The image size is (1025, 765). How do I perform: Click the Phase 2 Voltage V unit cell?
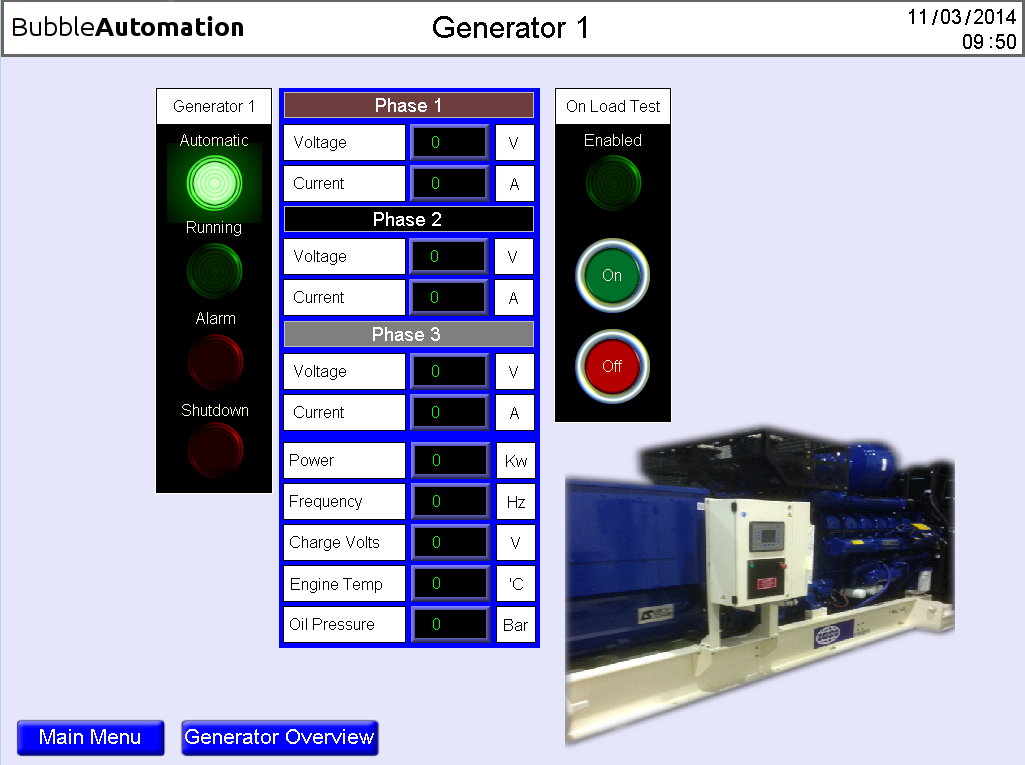(x=514, y=256)
